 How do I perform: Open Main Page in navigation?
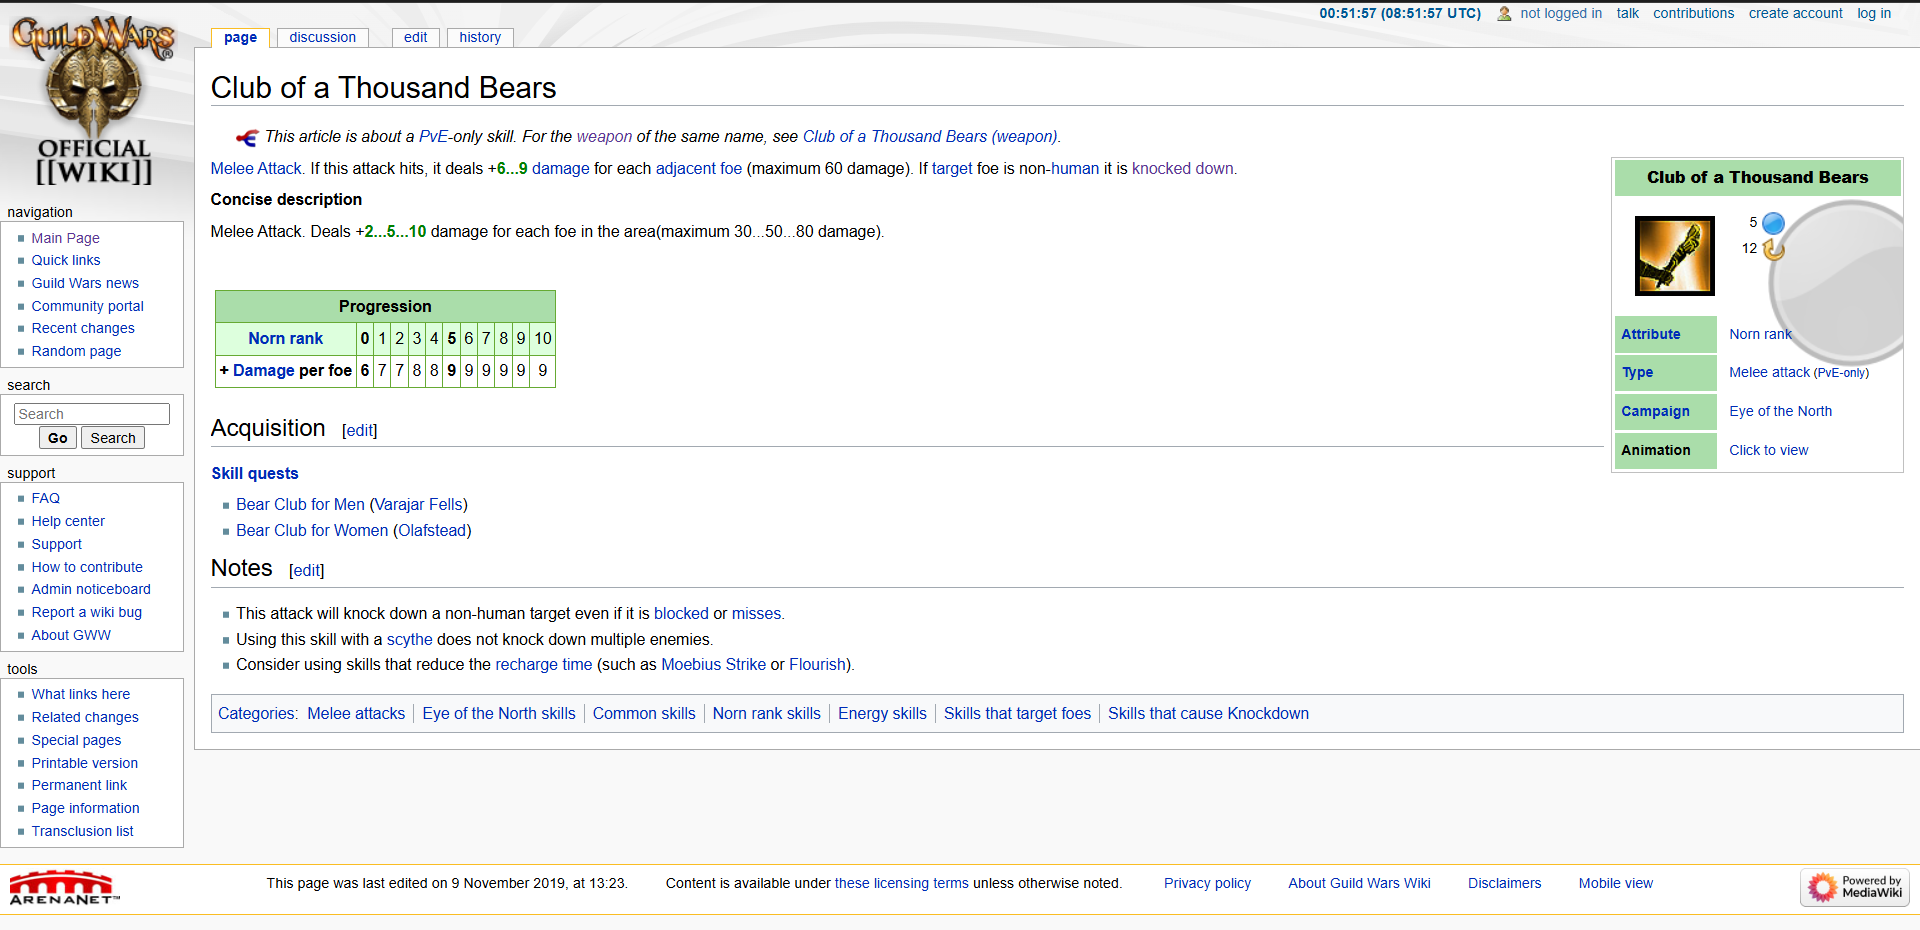click(x=65, y=238)
